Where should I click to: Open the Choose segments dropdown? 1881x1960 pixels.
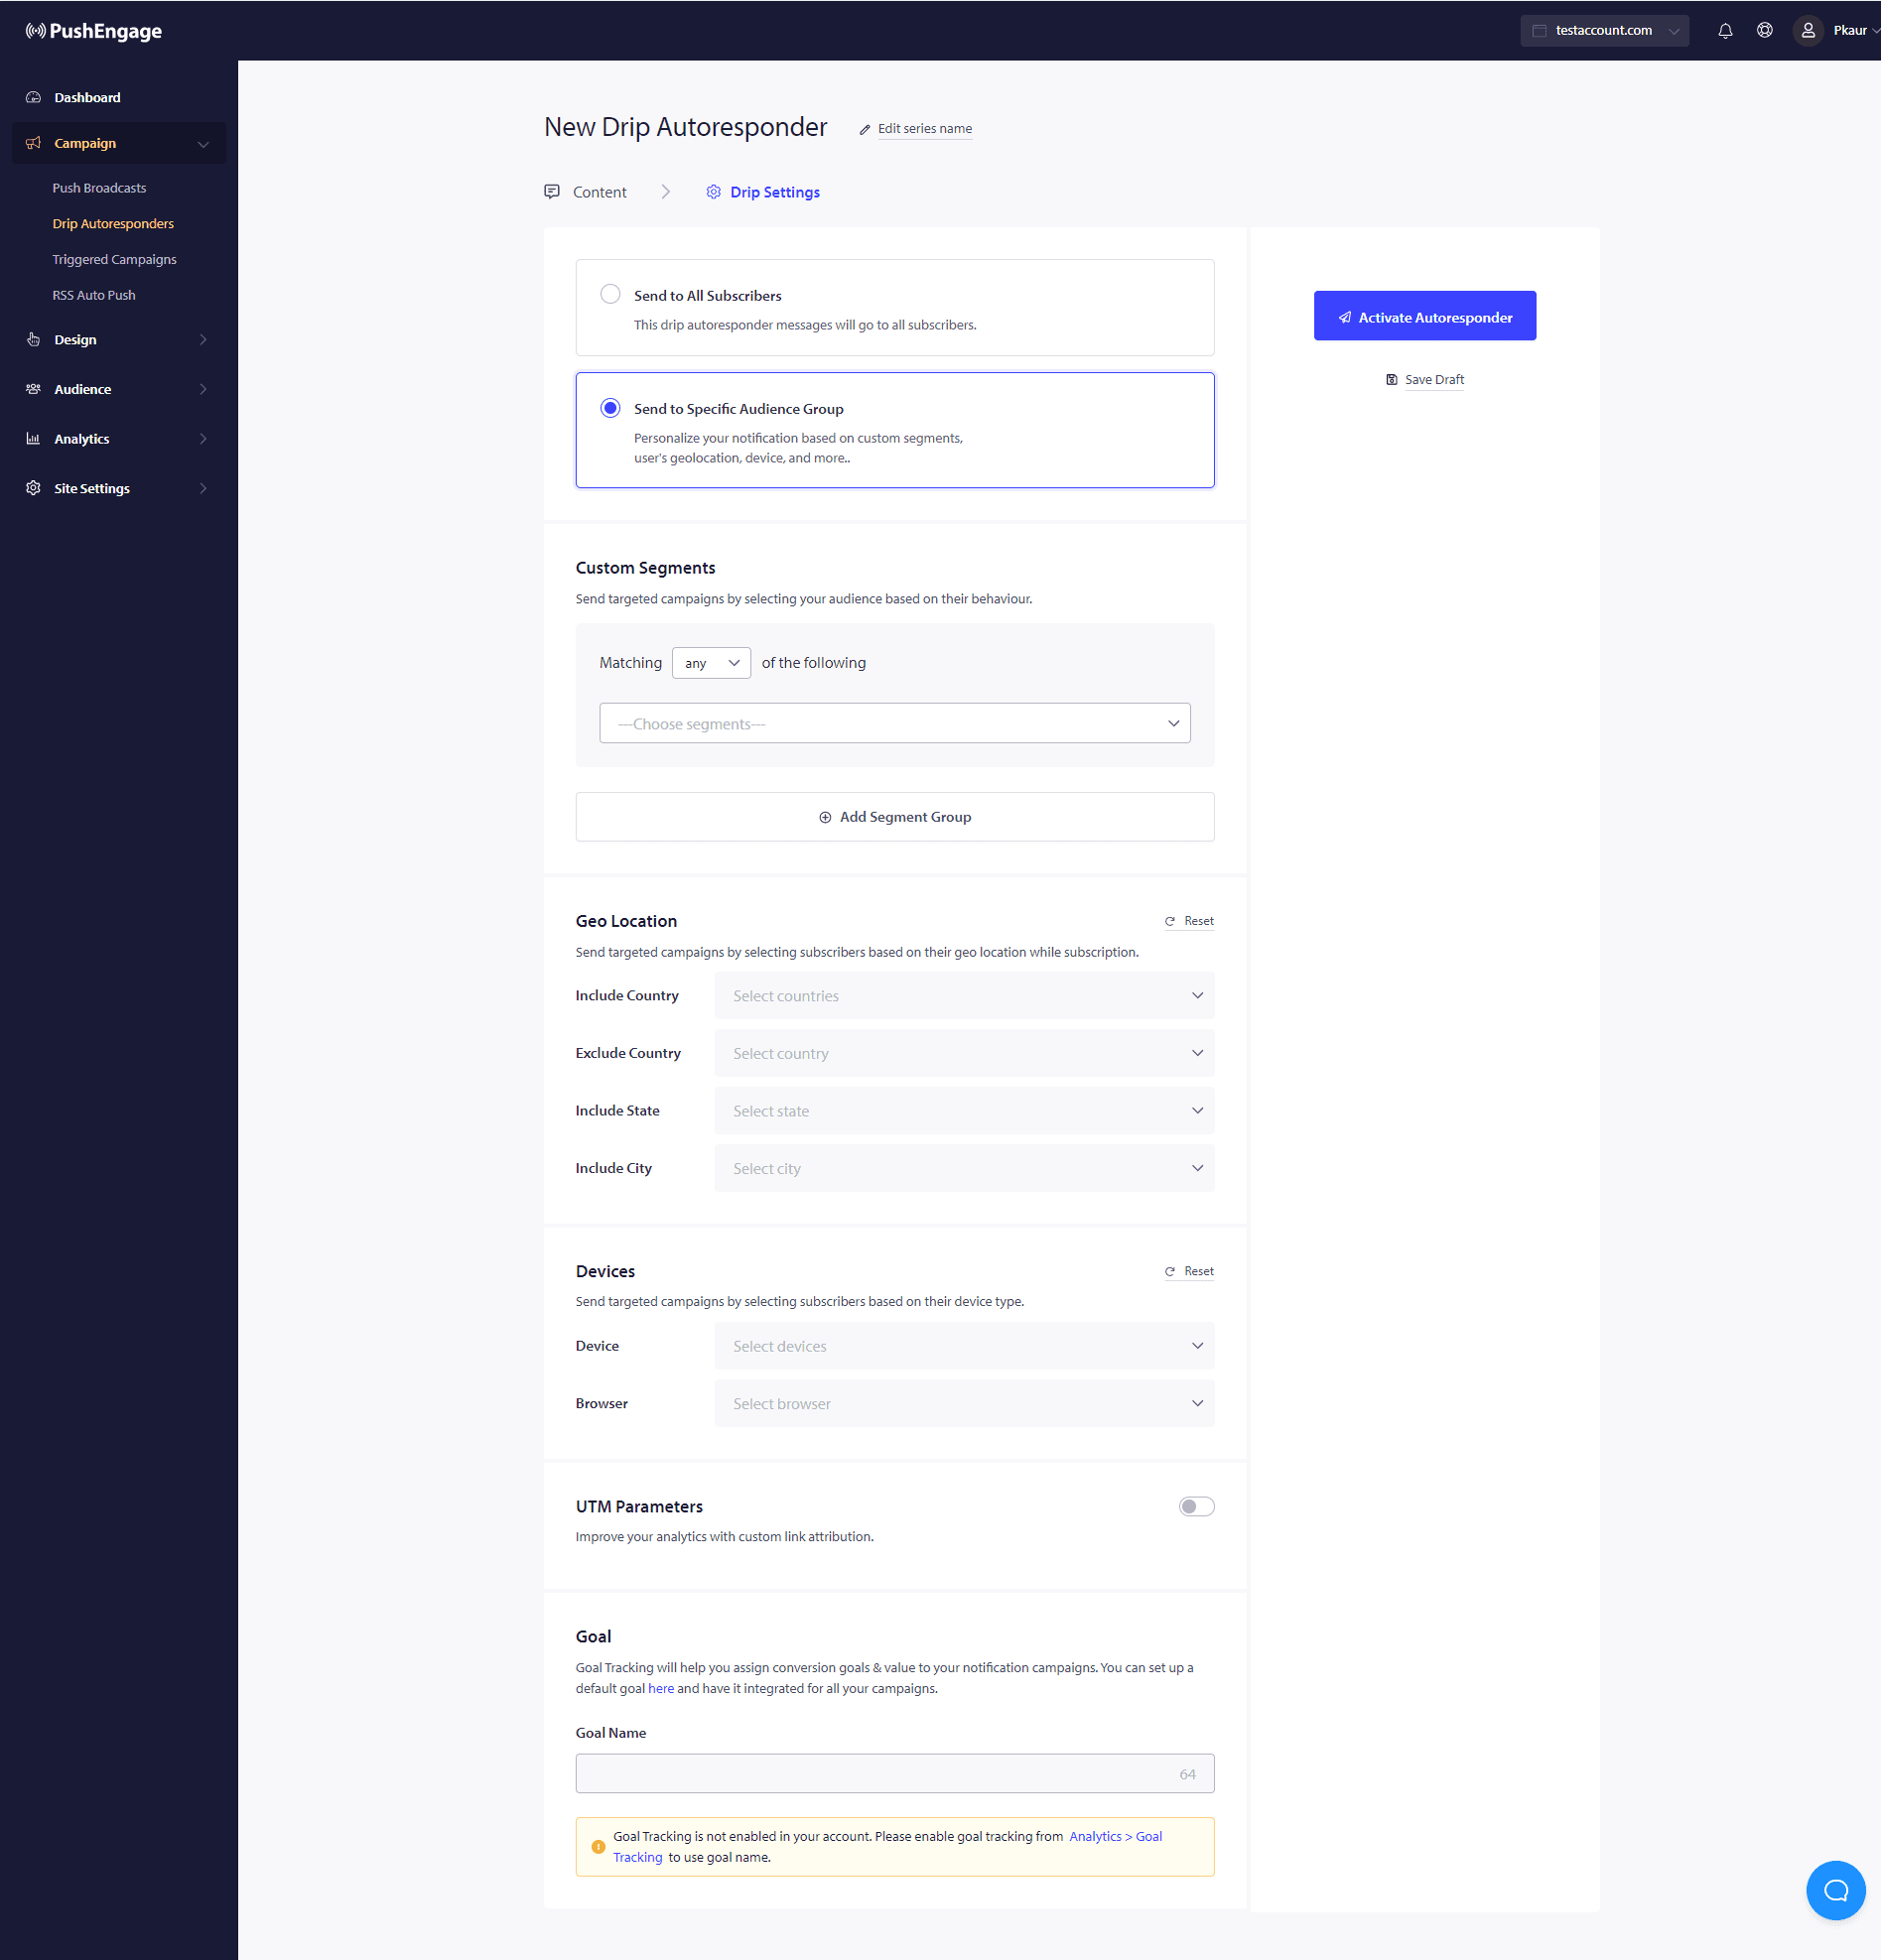pos(894,723)
